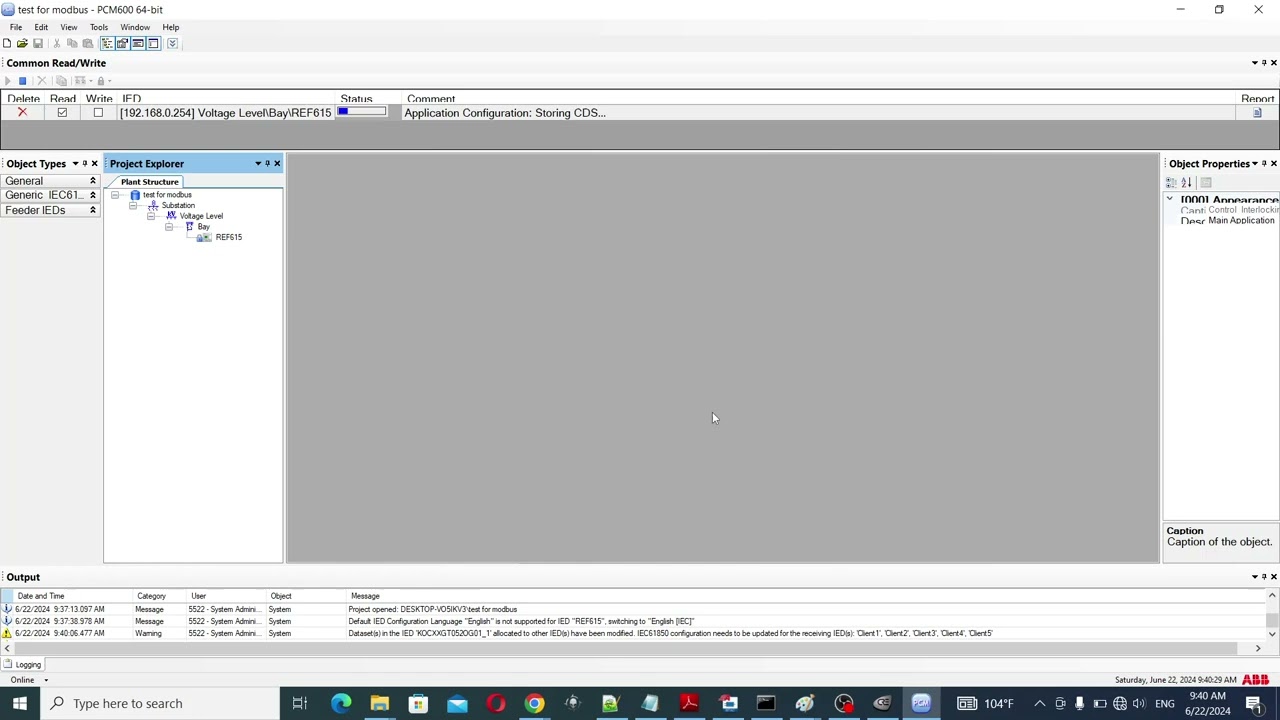Select the REF615 IED in tree

[228, 237]
